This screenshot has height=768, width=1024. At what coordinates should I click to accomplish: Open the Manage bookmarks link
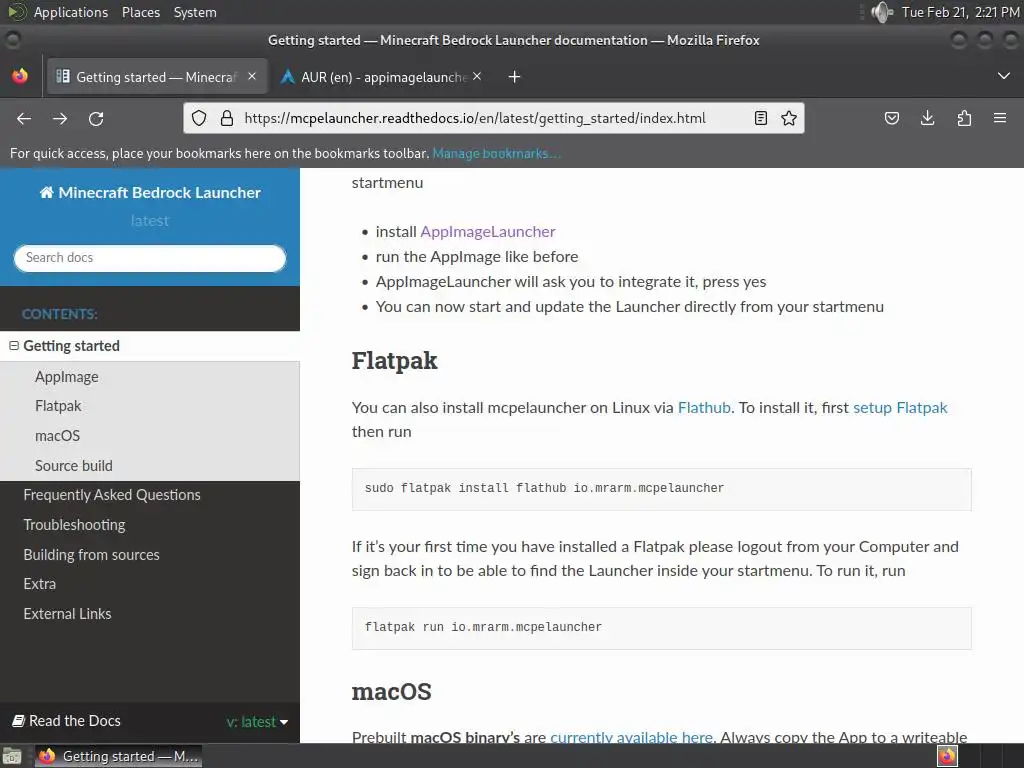coord(496,153)
